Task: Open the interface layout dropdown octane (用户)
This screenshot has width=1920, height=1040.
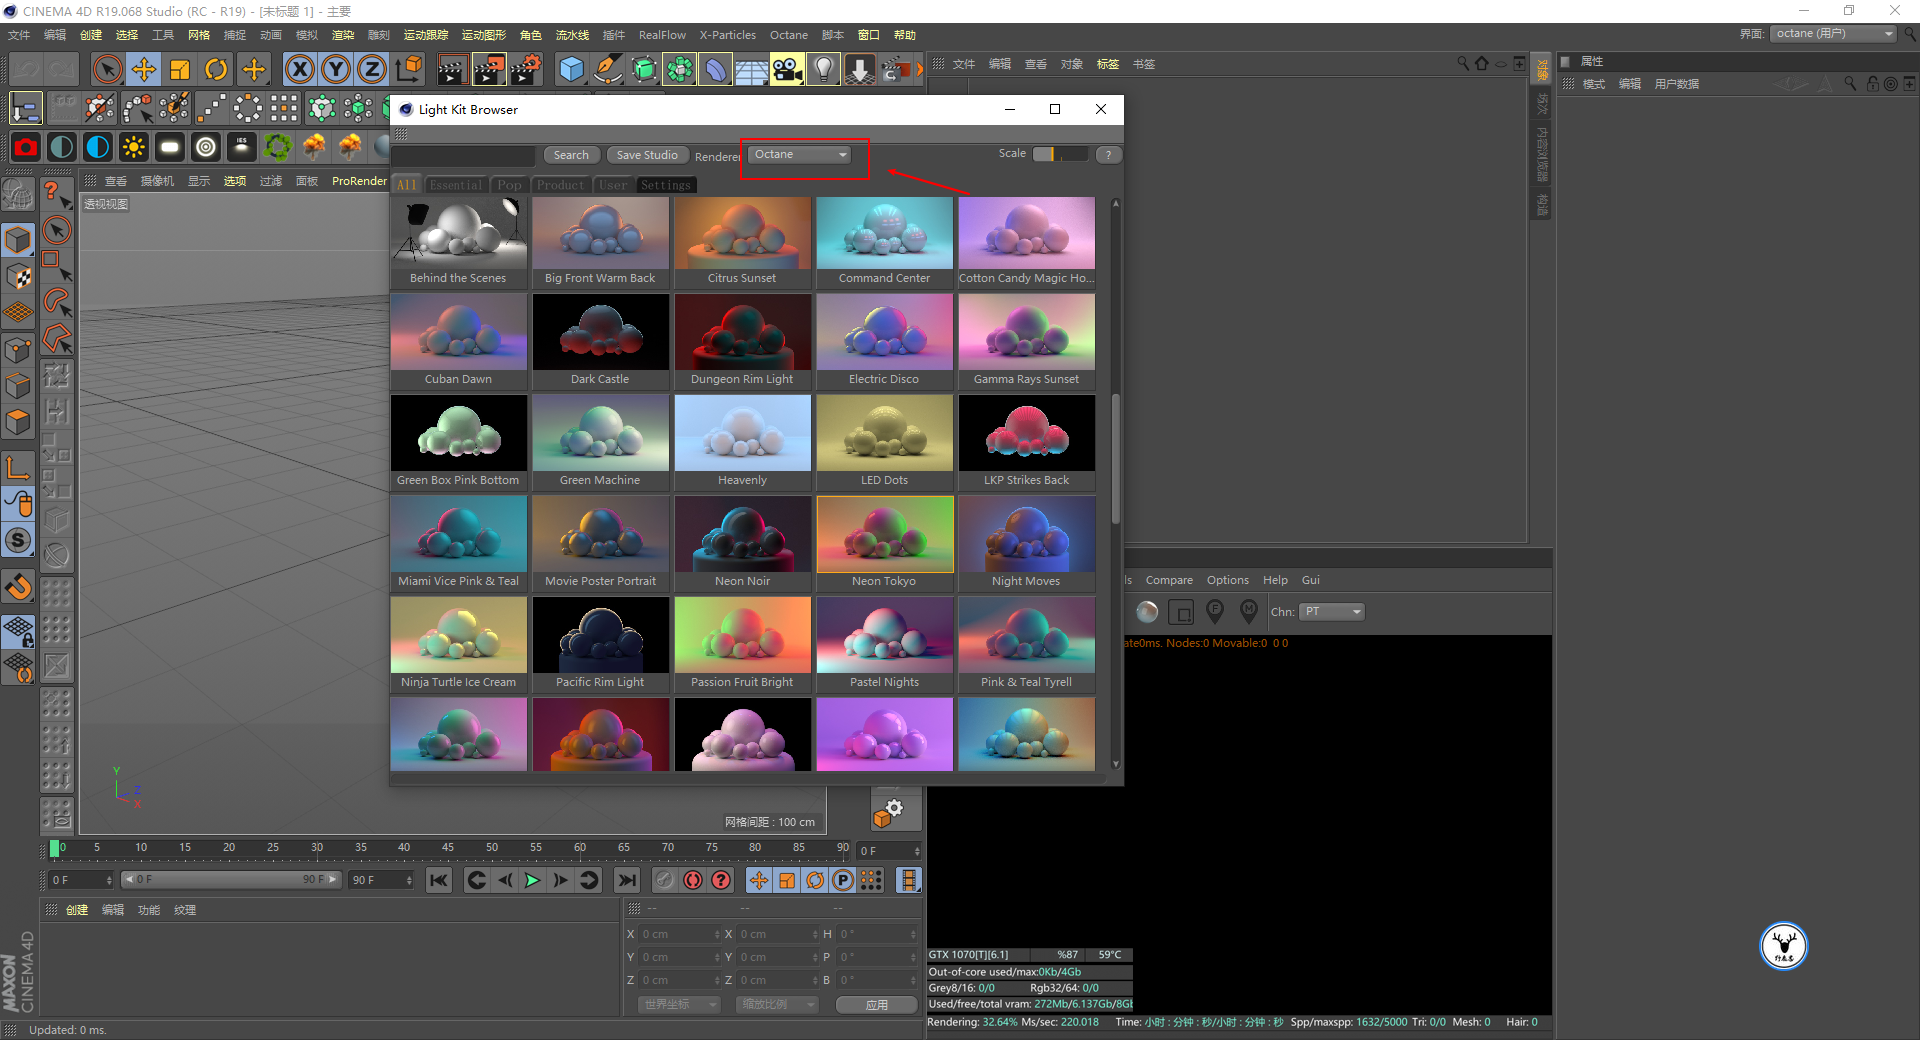Action: 1834,34
